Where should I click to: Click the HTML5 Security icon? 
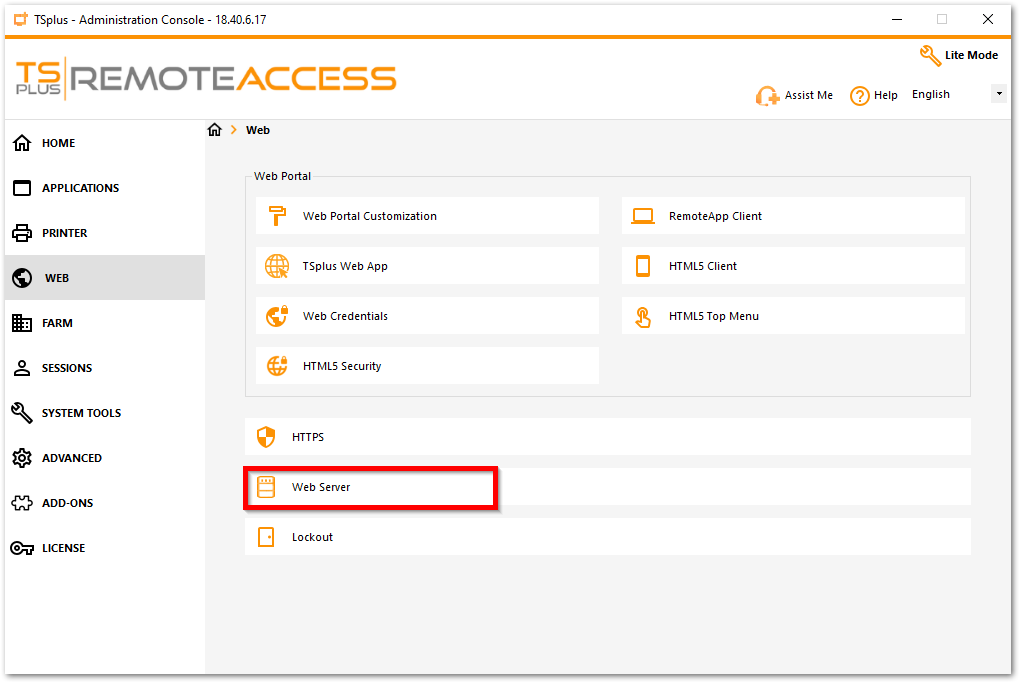pyautogui.click(x=277, y=366)
